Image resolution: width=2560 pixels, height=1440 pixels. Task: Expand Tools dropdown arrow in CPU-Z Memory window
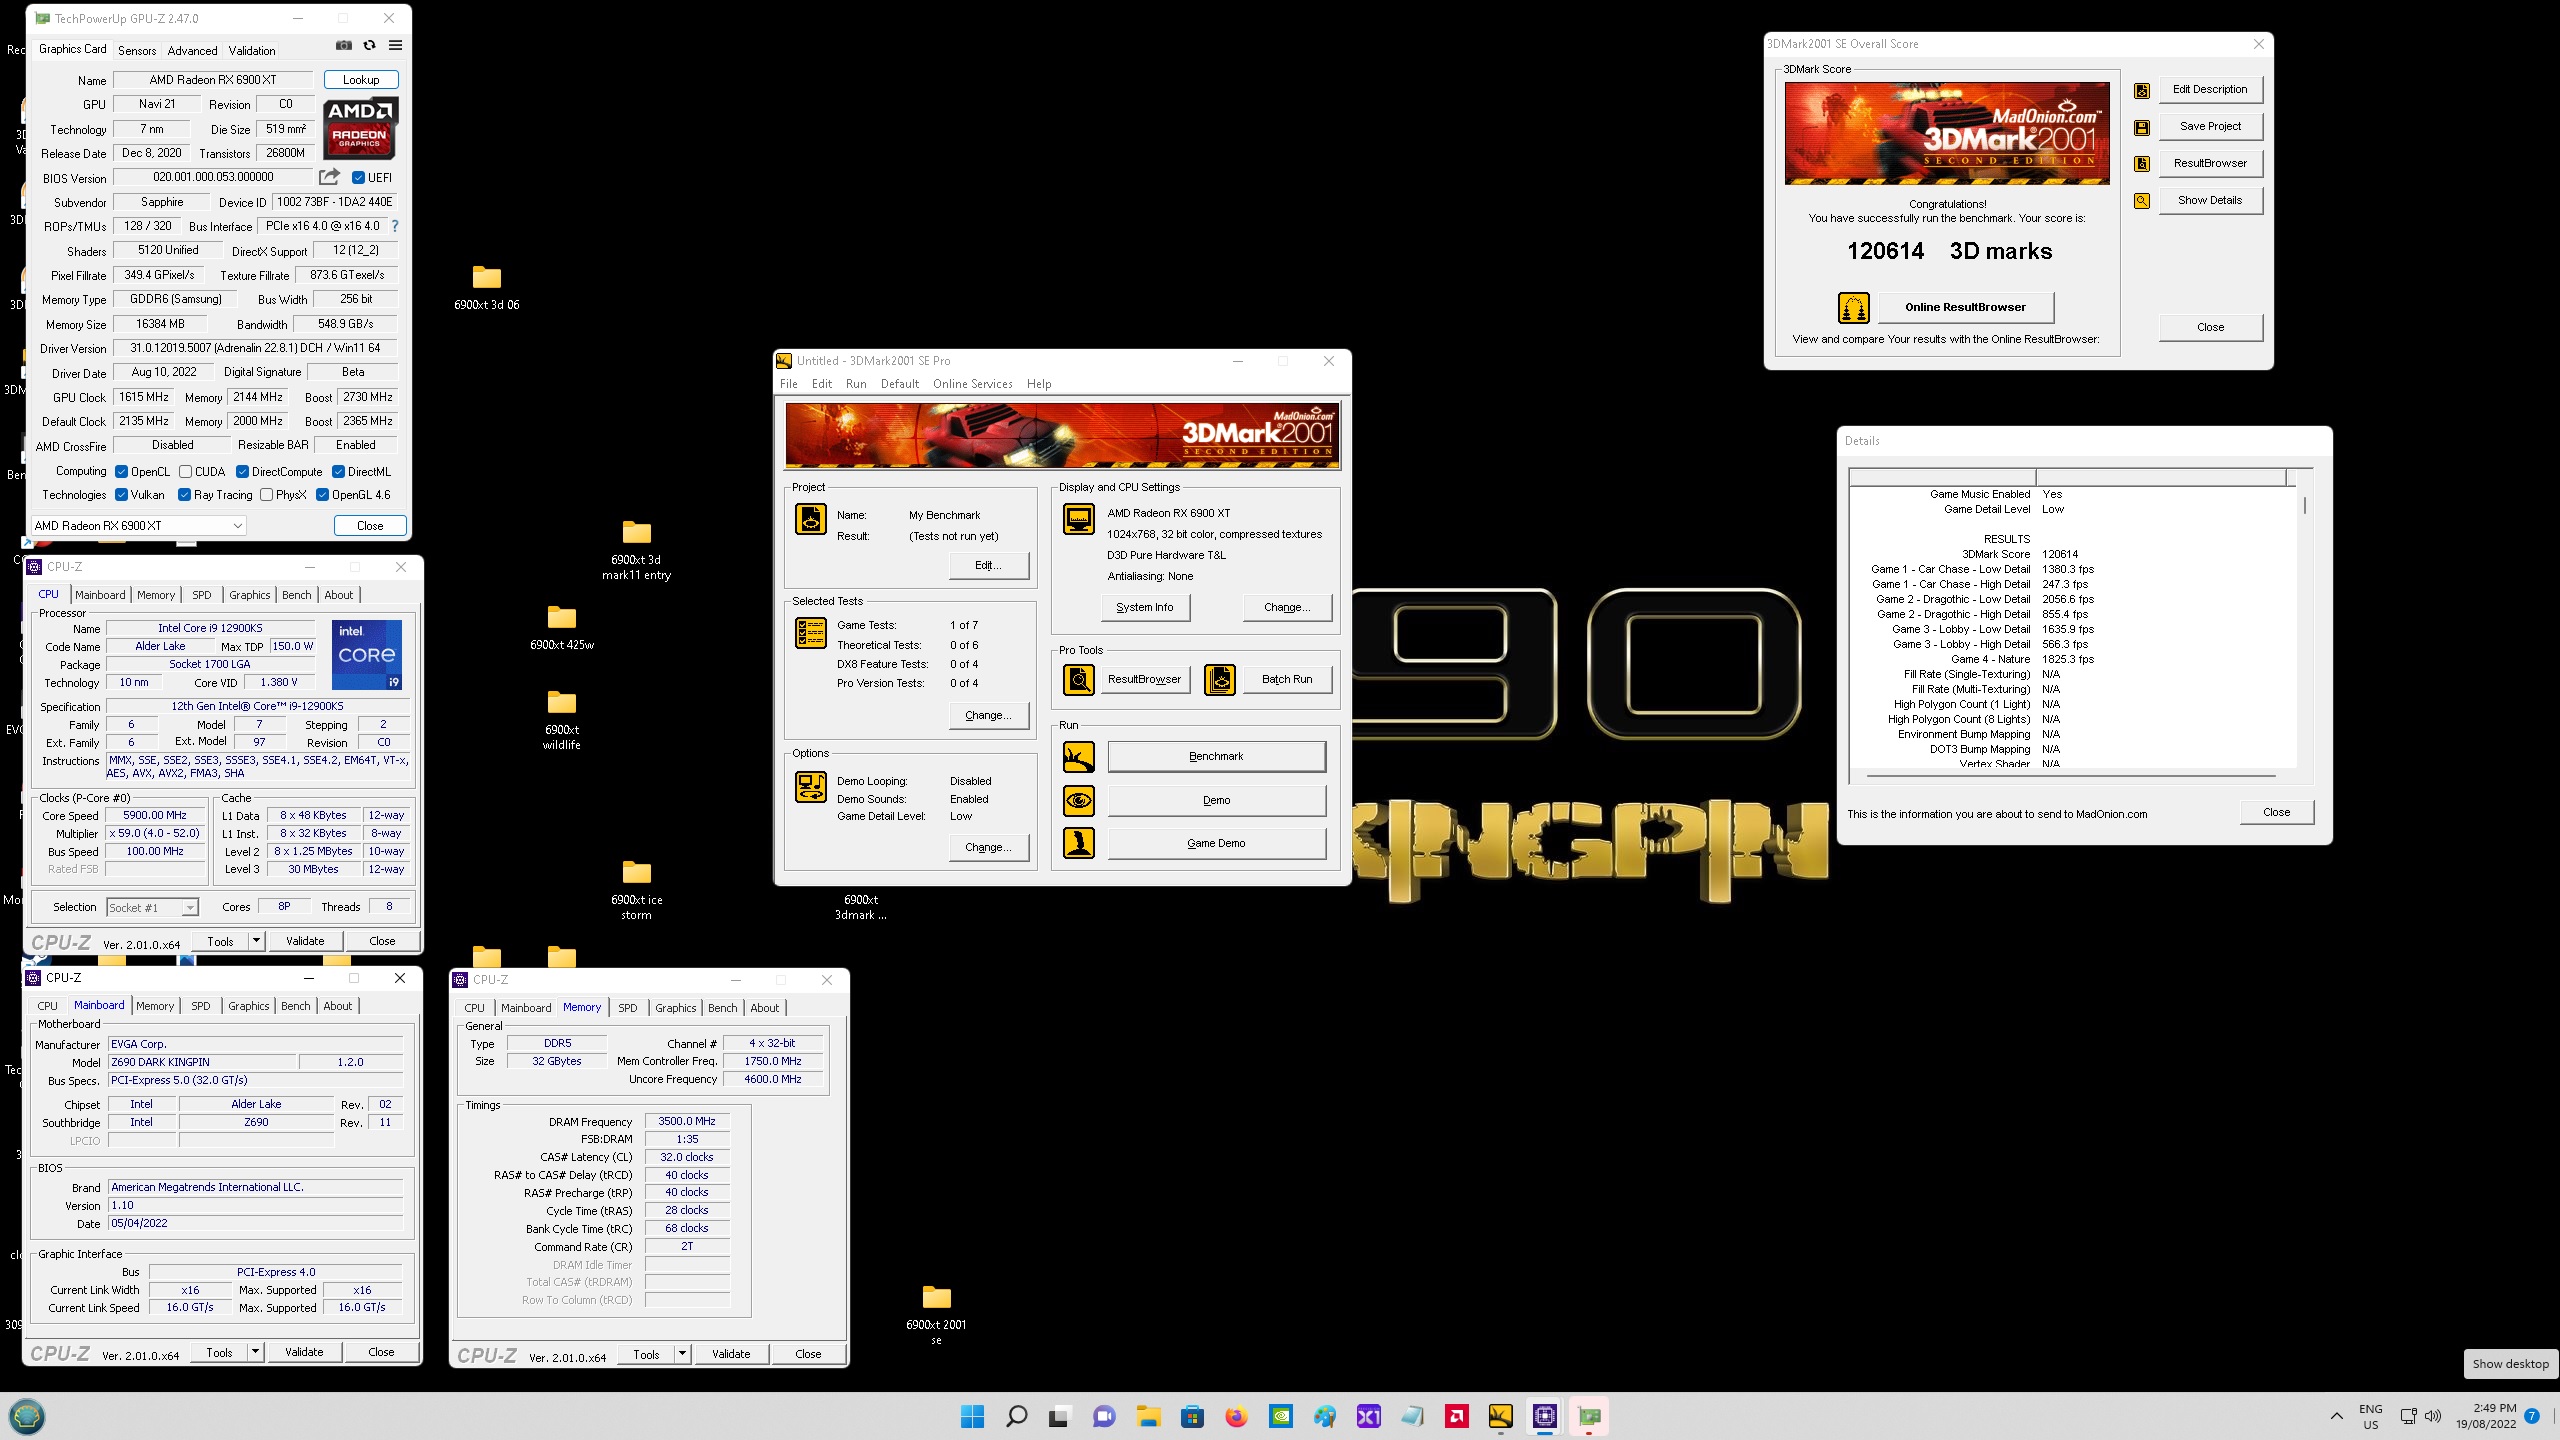(x=682, y=1354)
